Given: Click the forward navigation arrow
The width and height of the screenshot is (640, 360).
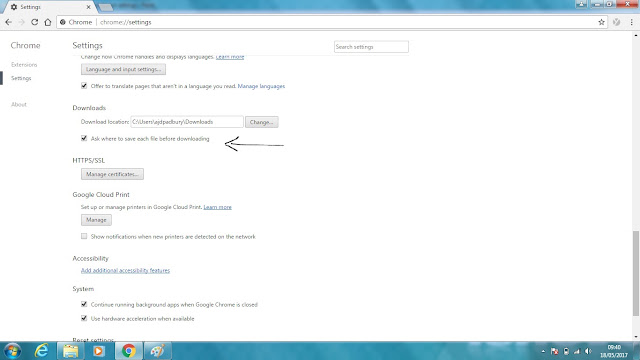Looking at the screenshot, I should coord(22,22).
